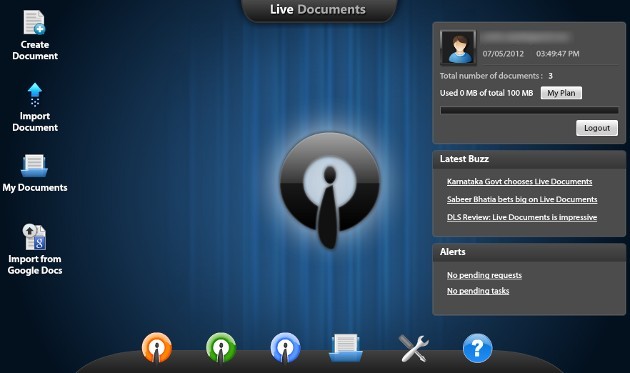Screen dimensions: 630x373
Task: Click the 03:49:47 PM time text
Action: (x=558, y=54)
